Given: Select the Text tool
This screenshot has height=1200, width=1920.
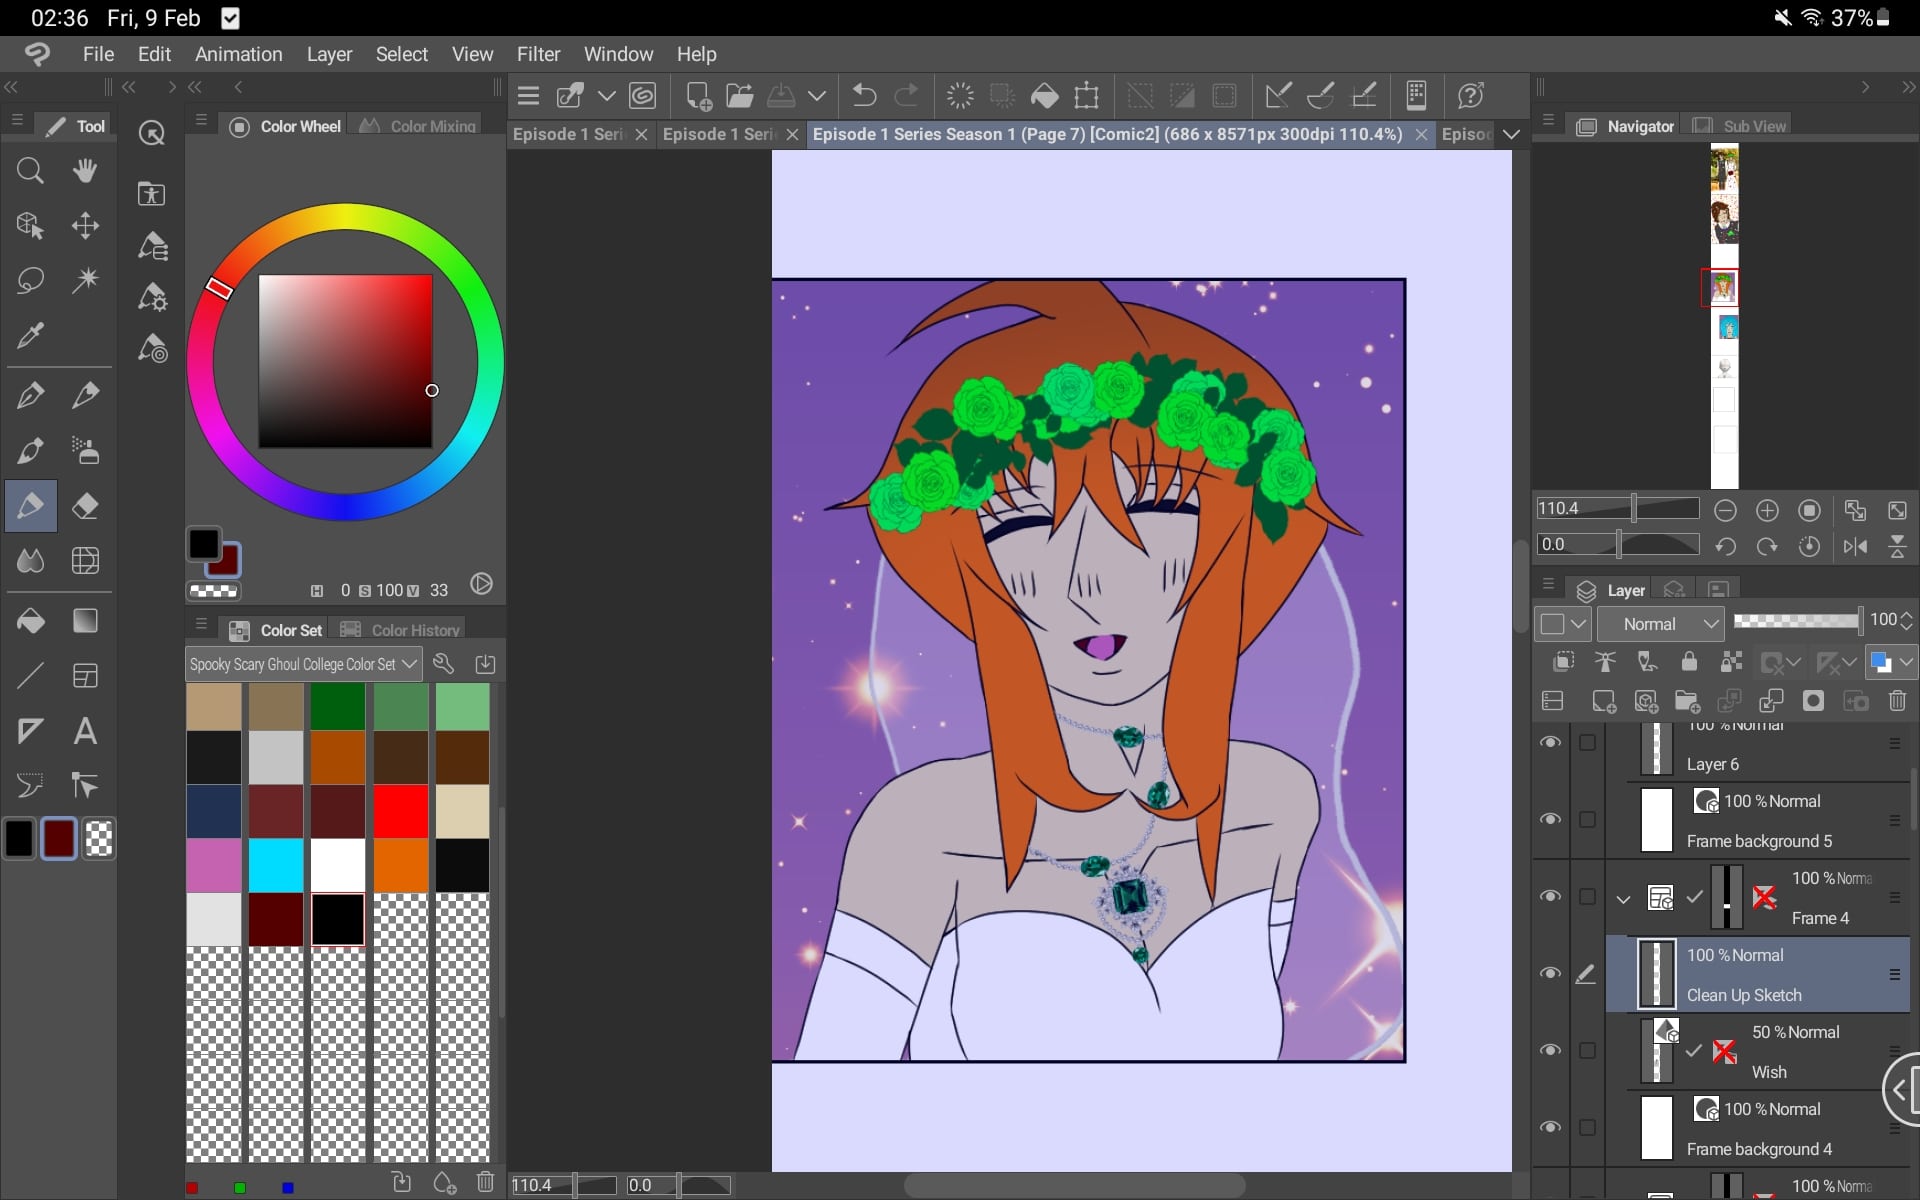Looking at the screenshot, I should coord(85,731).
